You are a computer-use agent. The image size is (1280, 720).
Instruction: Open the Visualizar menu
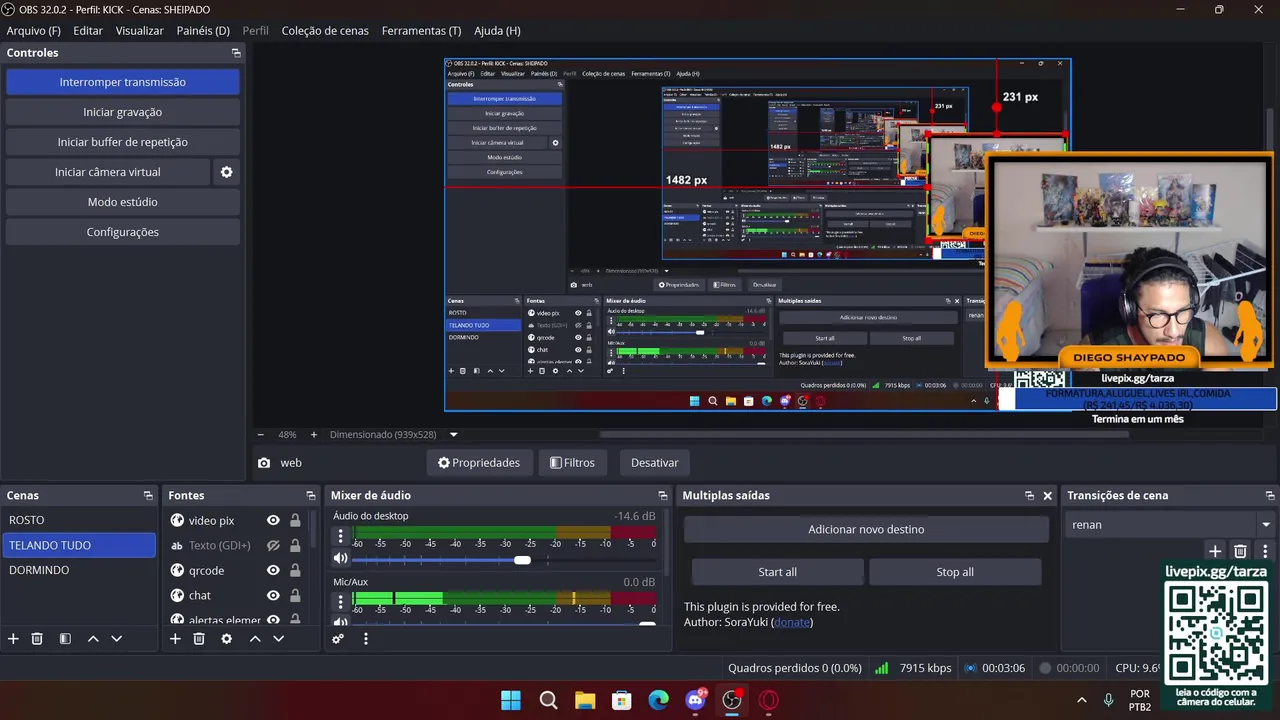(139, 31)
